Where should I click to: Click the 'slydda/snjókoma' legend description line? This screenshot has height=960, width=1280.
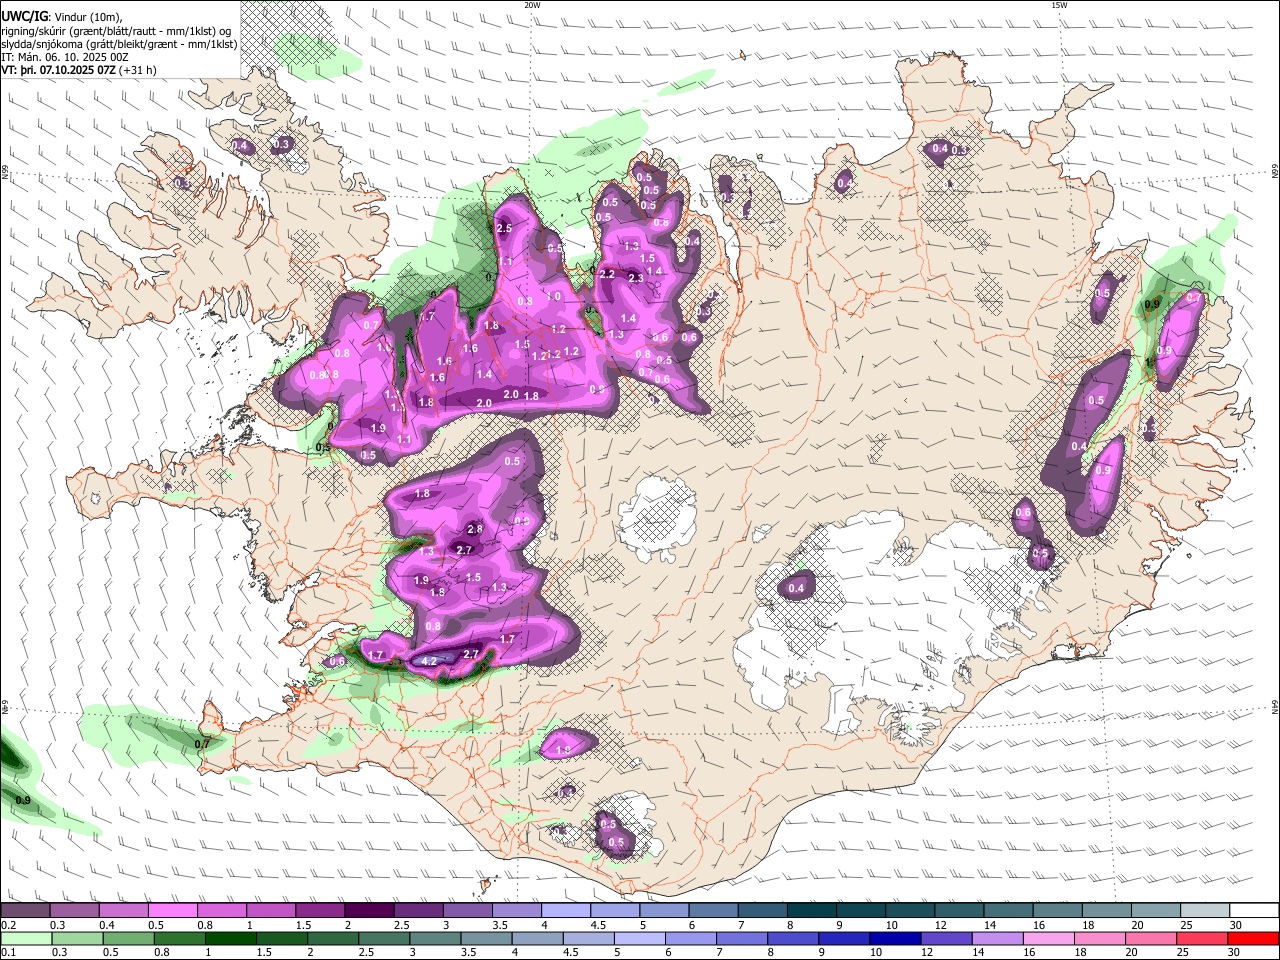(119, 44)
